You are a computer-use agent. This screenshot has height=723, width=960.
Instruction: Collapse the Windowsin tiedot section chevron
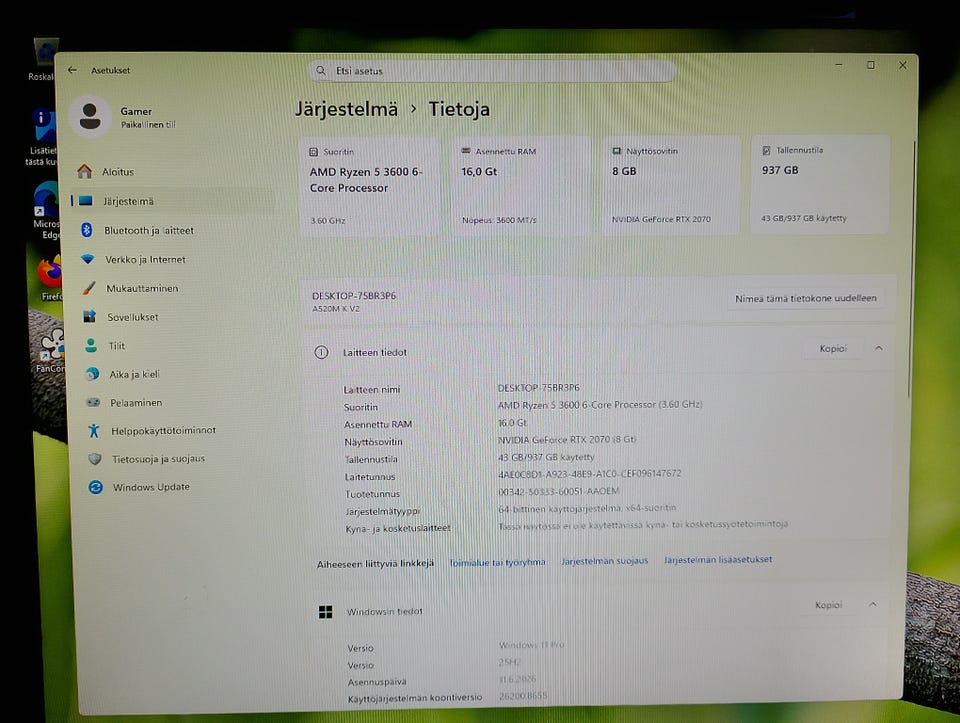click(x=872, y=604)
